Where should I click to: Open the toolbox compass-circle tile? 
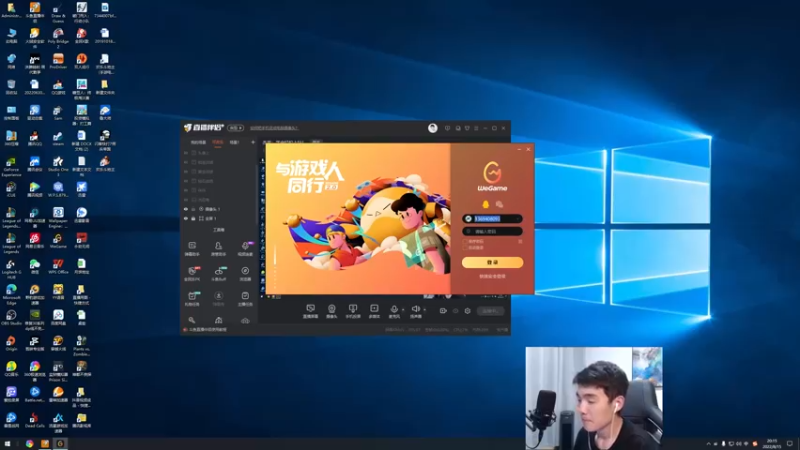coord(245,273)
